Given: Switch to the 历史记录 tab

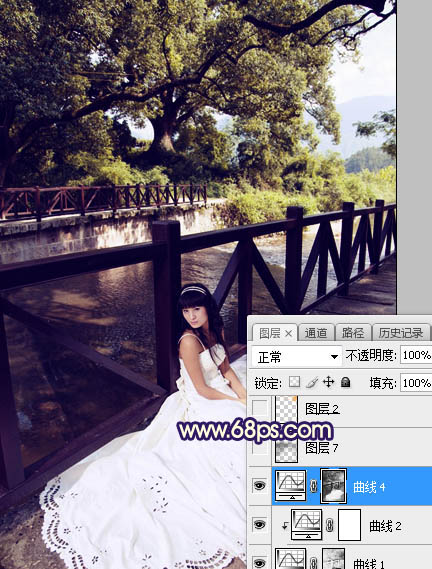Looking at the screenshot, I should [401, 333].
